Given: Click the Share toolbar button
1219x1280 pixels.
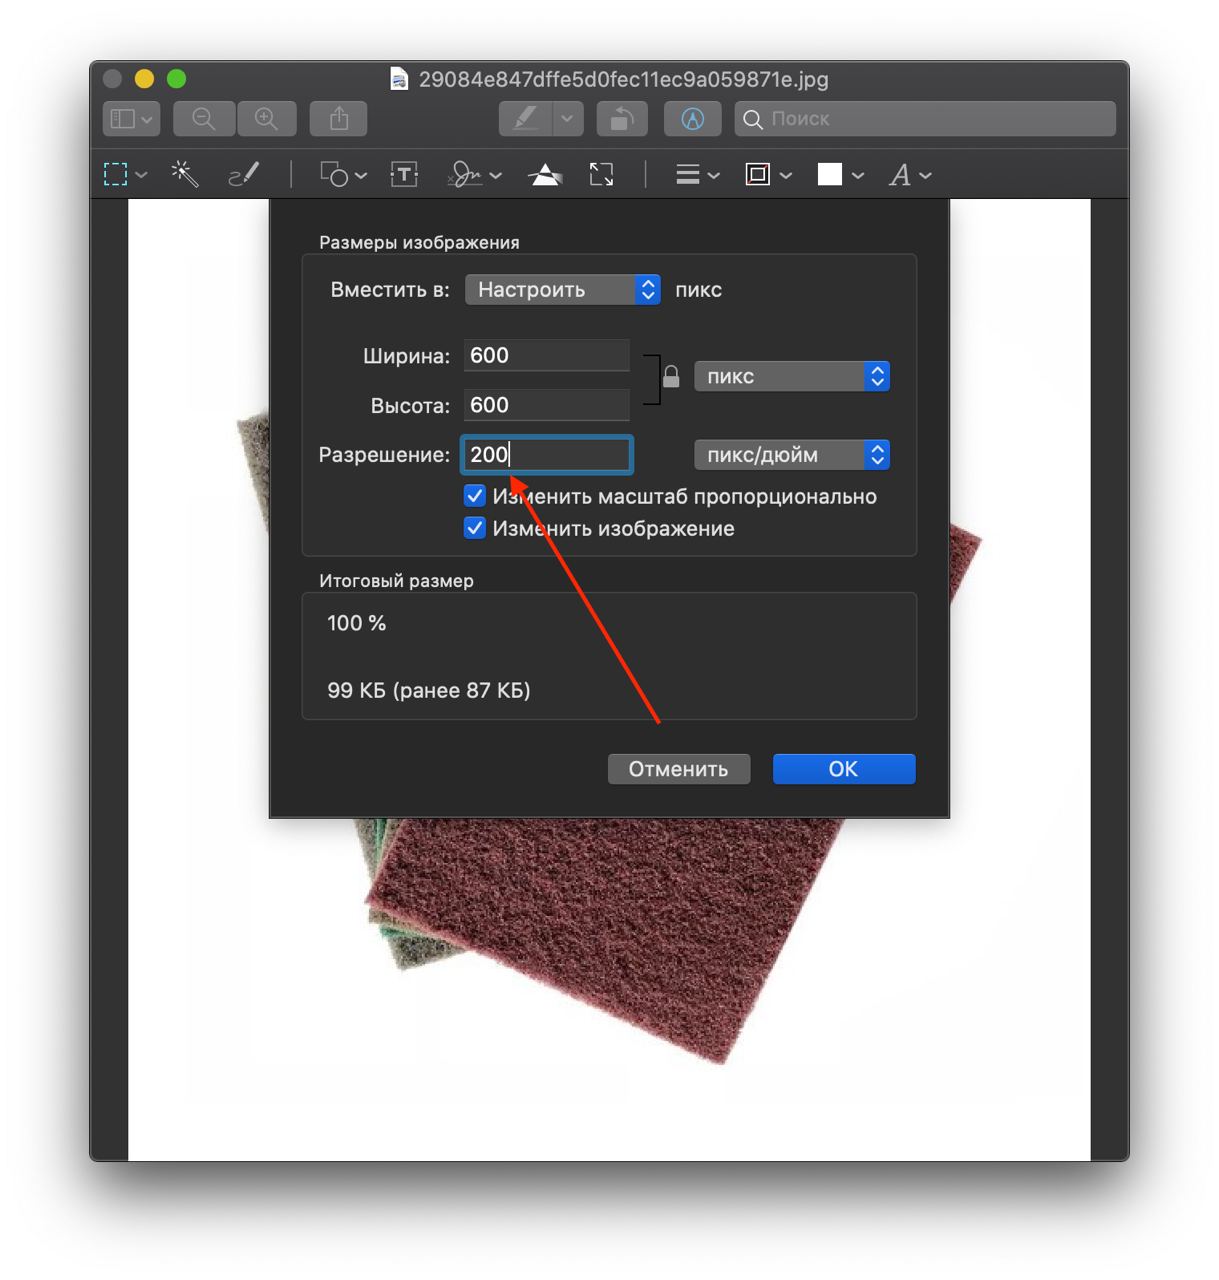Looking at the screenshot, I should point(339,118).
